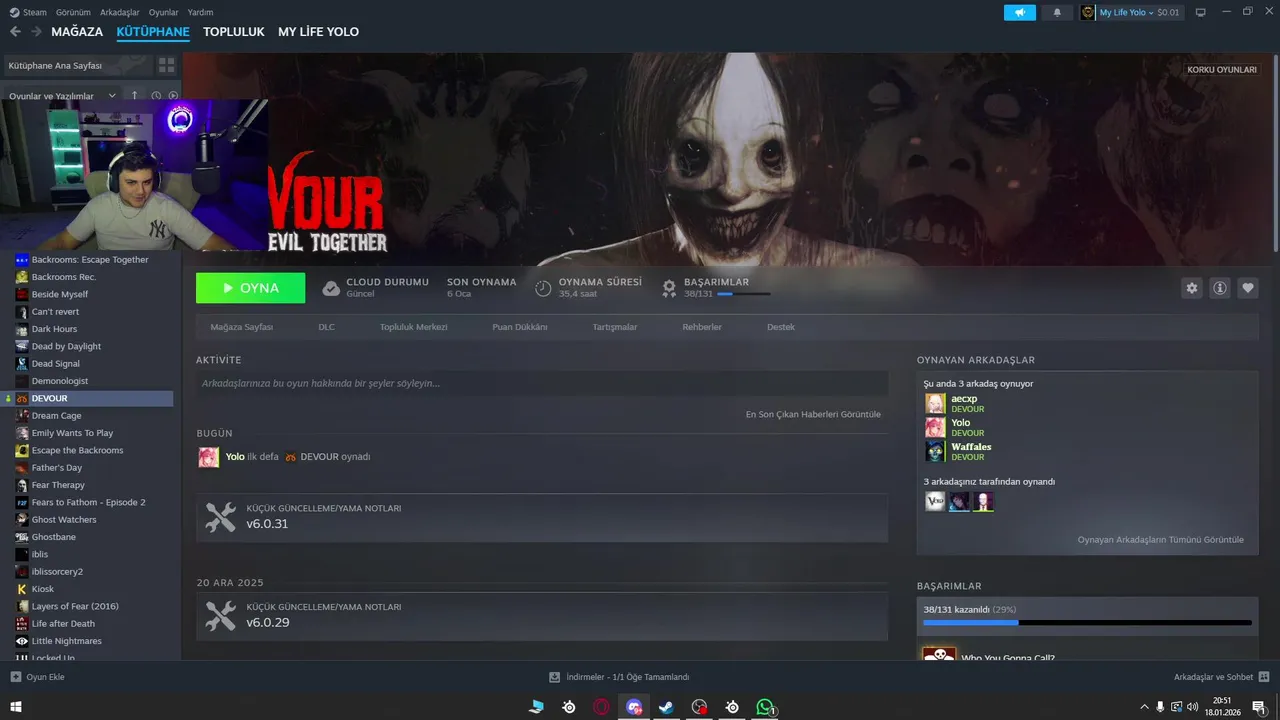Open Destek link
1280x720 pixels.
[781, 327]
